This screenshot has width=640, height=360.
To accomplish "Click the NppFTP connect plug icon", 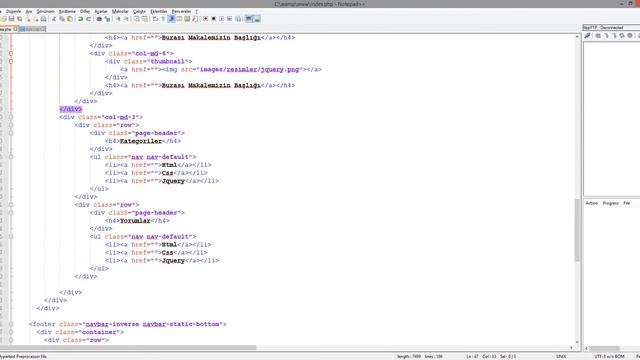I will coord(587,36).
